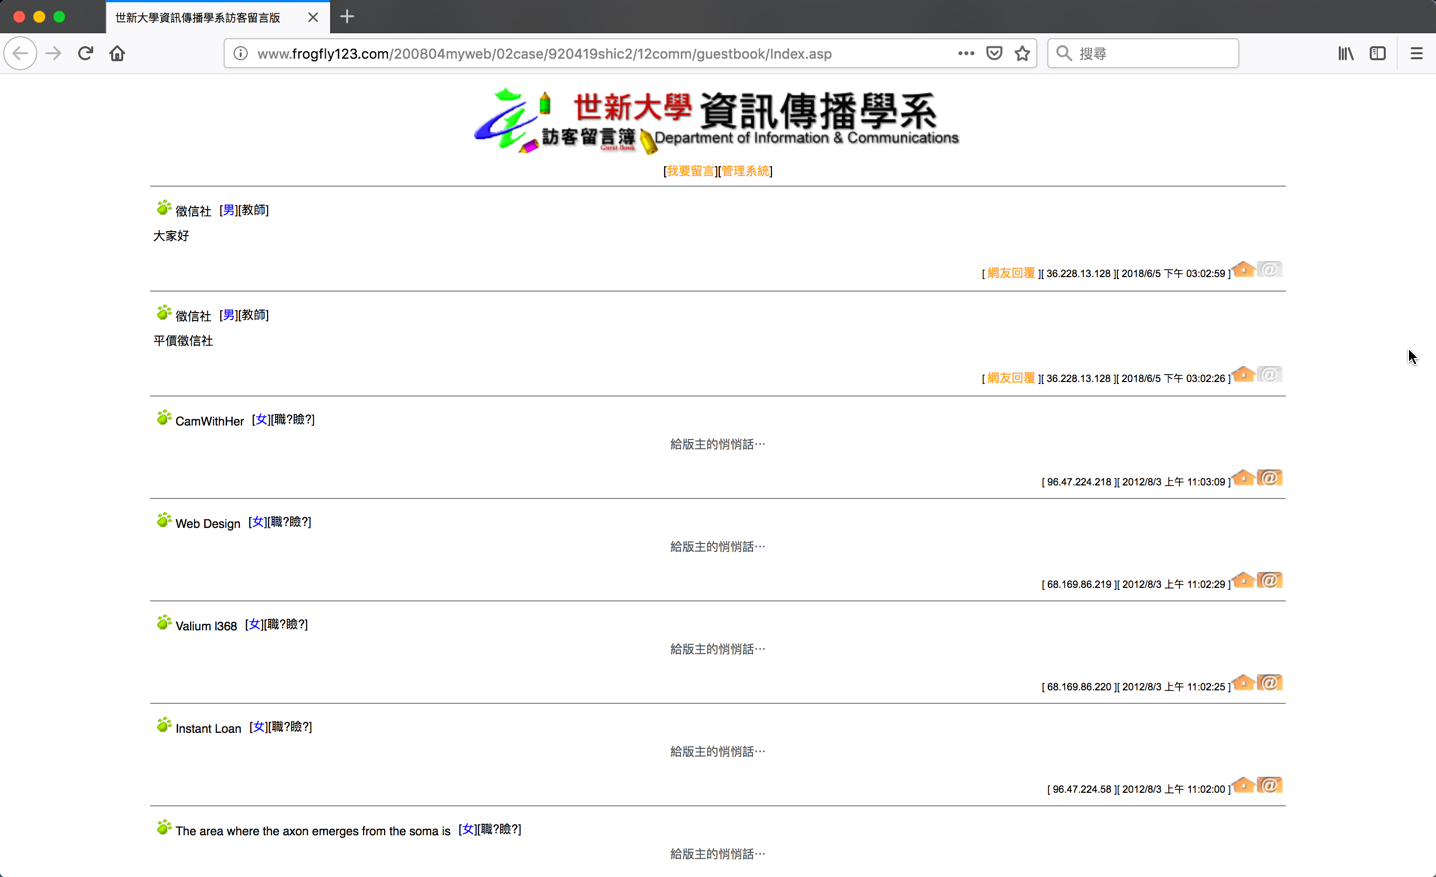Open the Library panel icon

[x=1346, y=53]
